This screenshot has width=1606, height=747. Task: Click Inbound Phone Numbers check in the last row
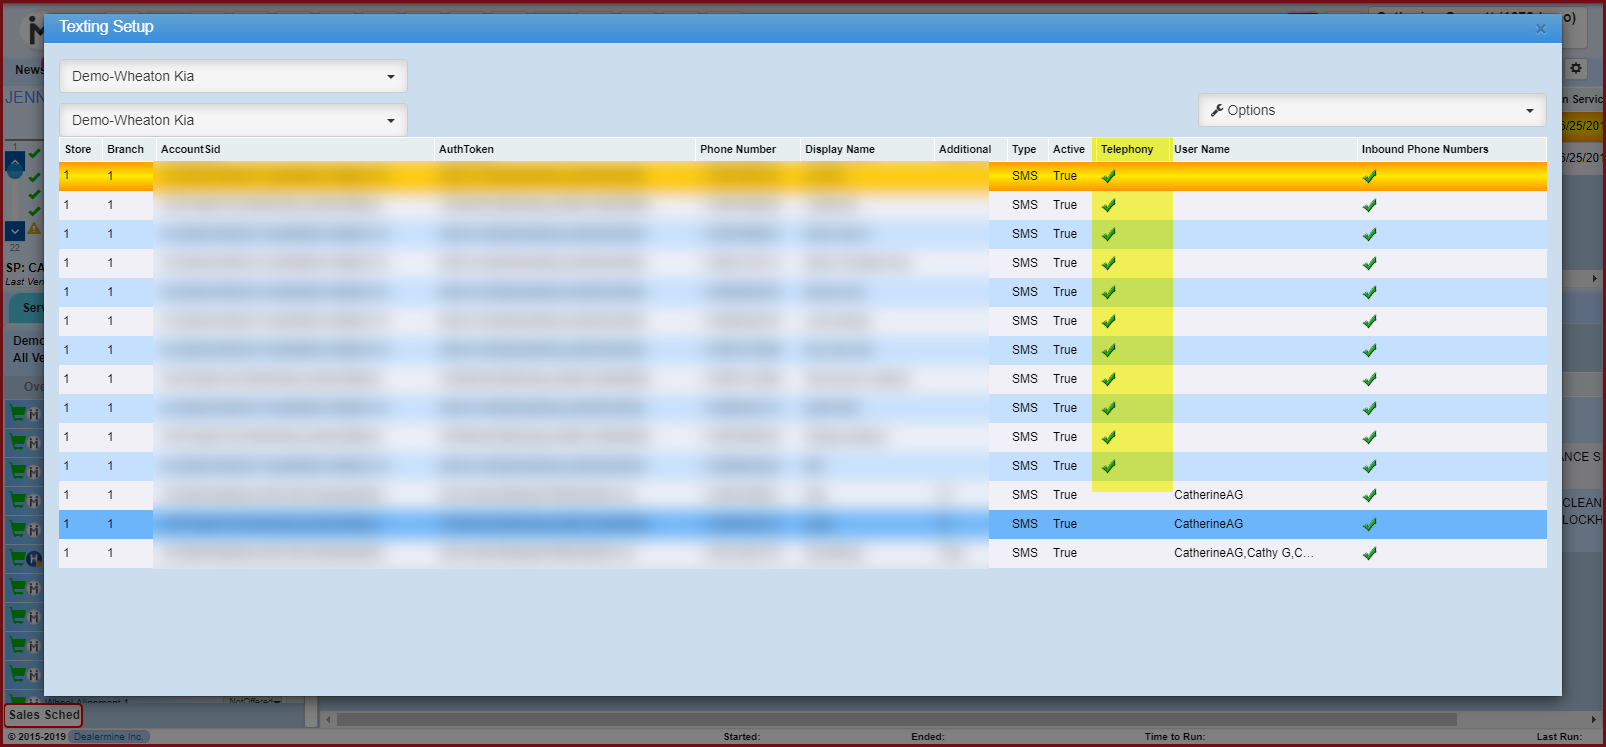point(1369,553)
